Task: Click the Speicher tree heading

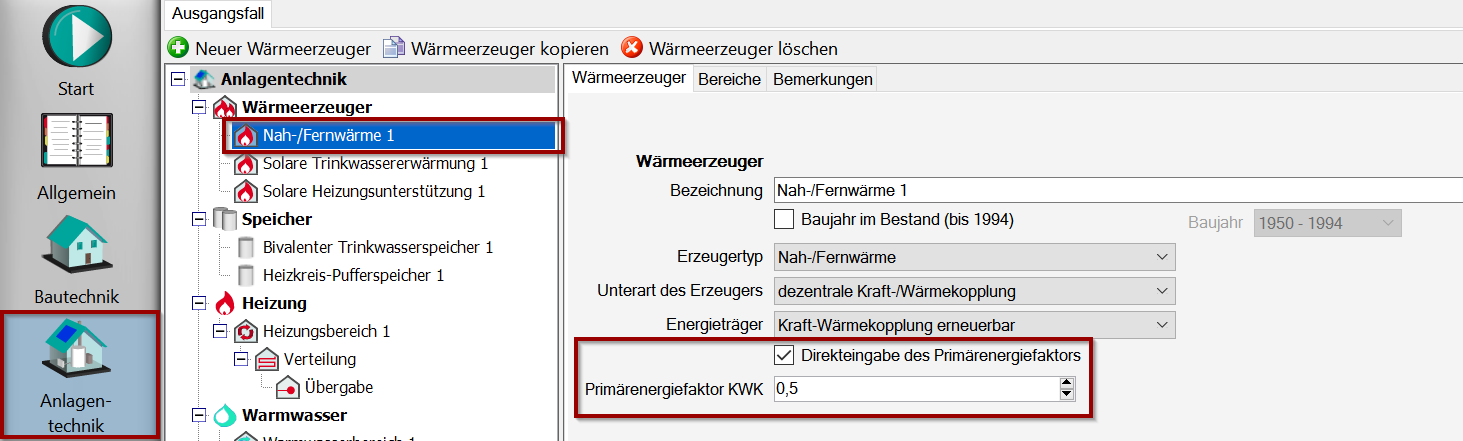Action: click(x=277, y=219)
